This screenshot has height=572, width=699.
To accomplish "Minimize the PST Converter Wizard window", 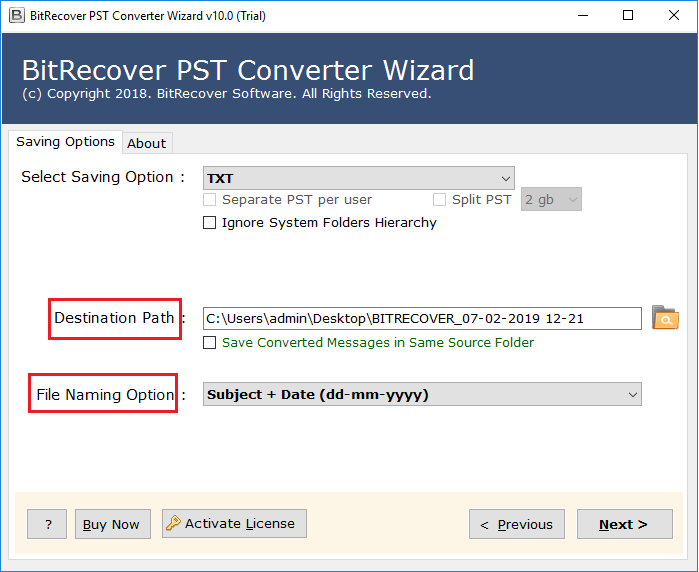I will pyautogui.click(x=583, y=16).
